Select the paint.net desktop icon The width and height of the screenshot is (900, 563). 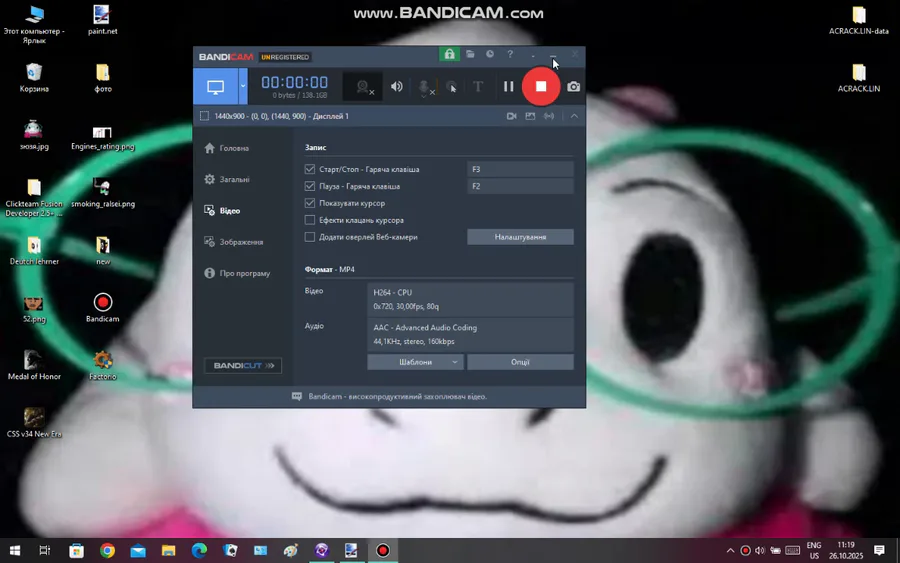coord(102,20)
